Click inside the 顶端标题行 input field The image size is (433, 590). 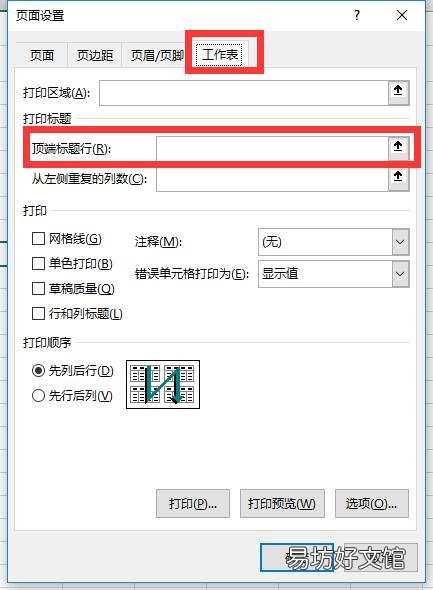point(272,148)
